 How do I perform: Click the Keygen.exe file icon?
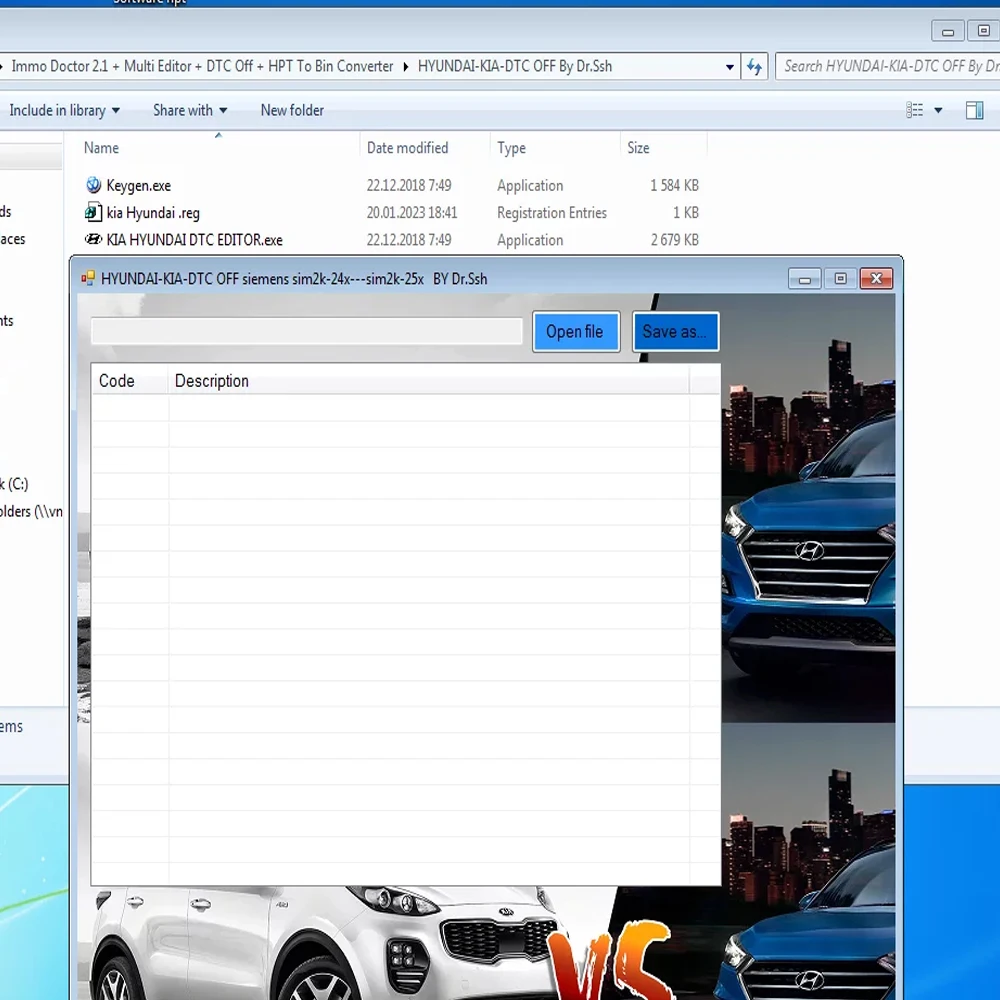point(94,185)
